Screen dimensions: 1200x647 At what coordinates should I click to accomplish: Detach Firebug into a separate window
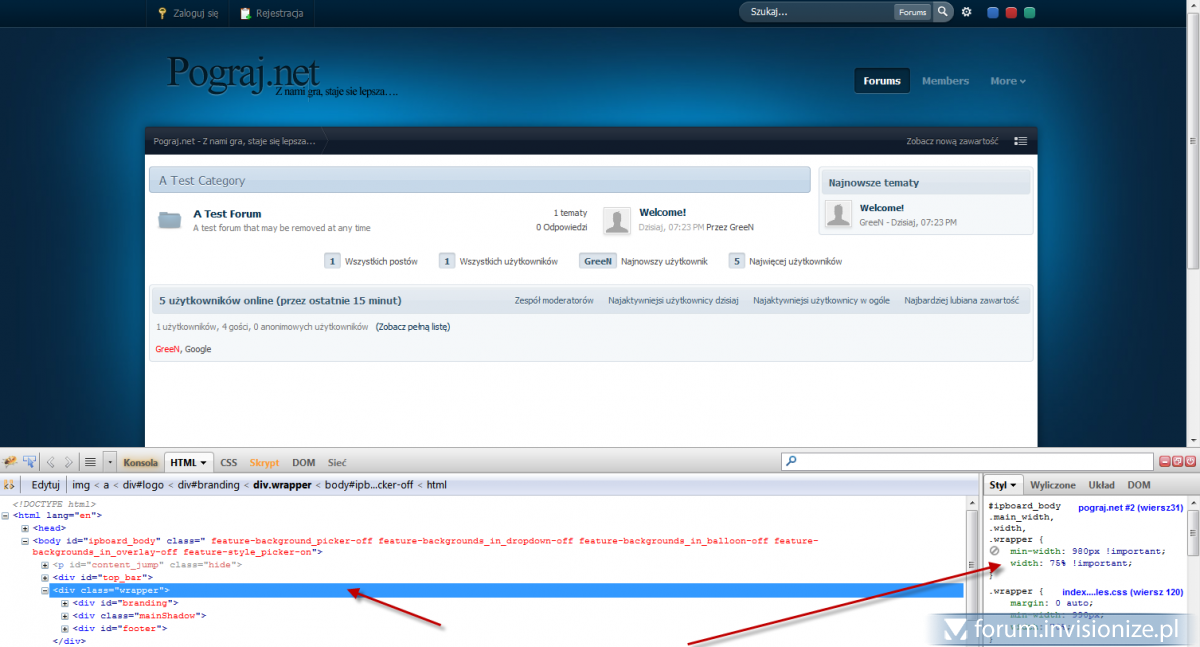pyautogui.click(x=1177, y=461)
